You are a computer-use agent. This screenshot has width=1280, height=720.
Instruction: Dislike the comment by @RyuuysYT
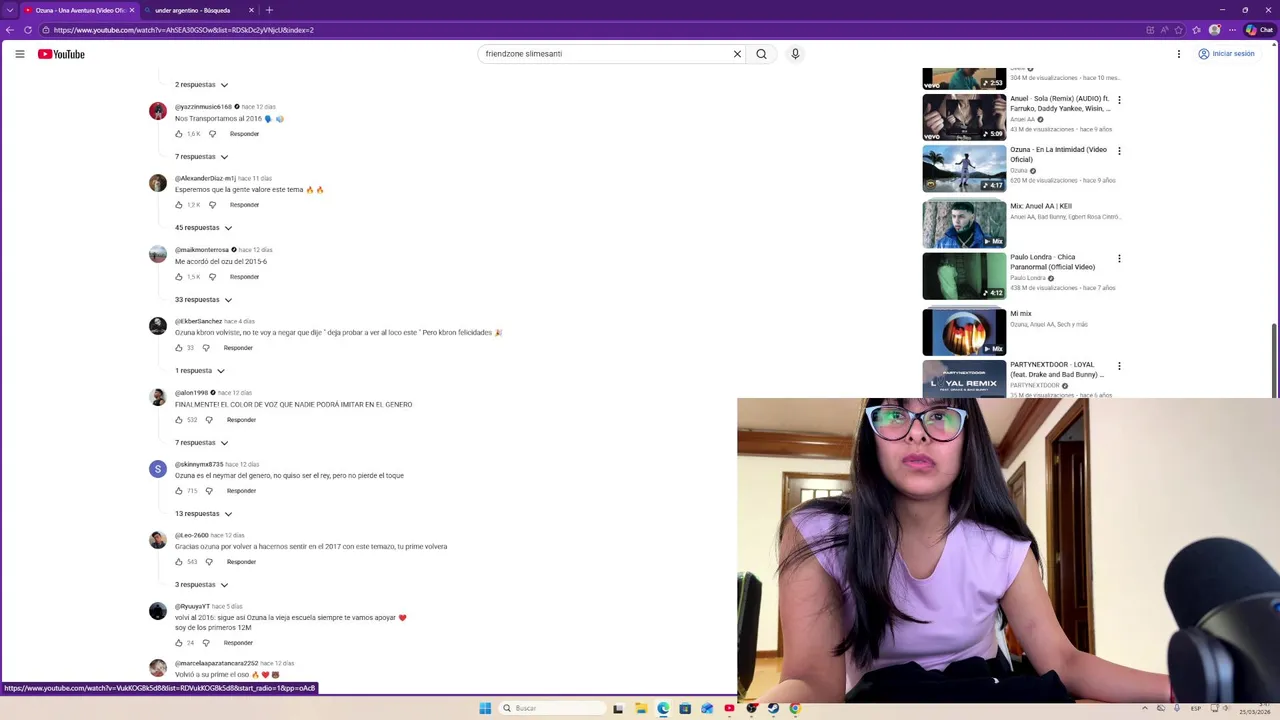click(x=206, y=643)
